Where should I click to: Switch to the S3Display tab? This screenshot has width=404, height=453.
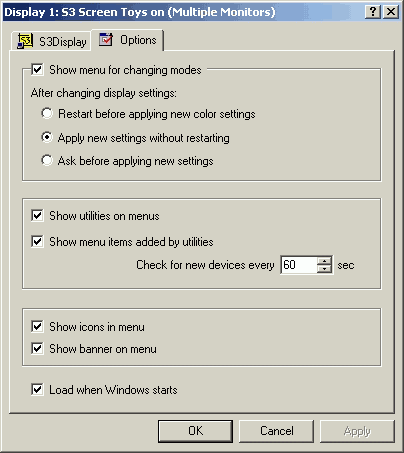click(x=51, y=41)
